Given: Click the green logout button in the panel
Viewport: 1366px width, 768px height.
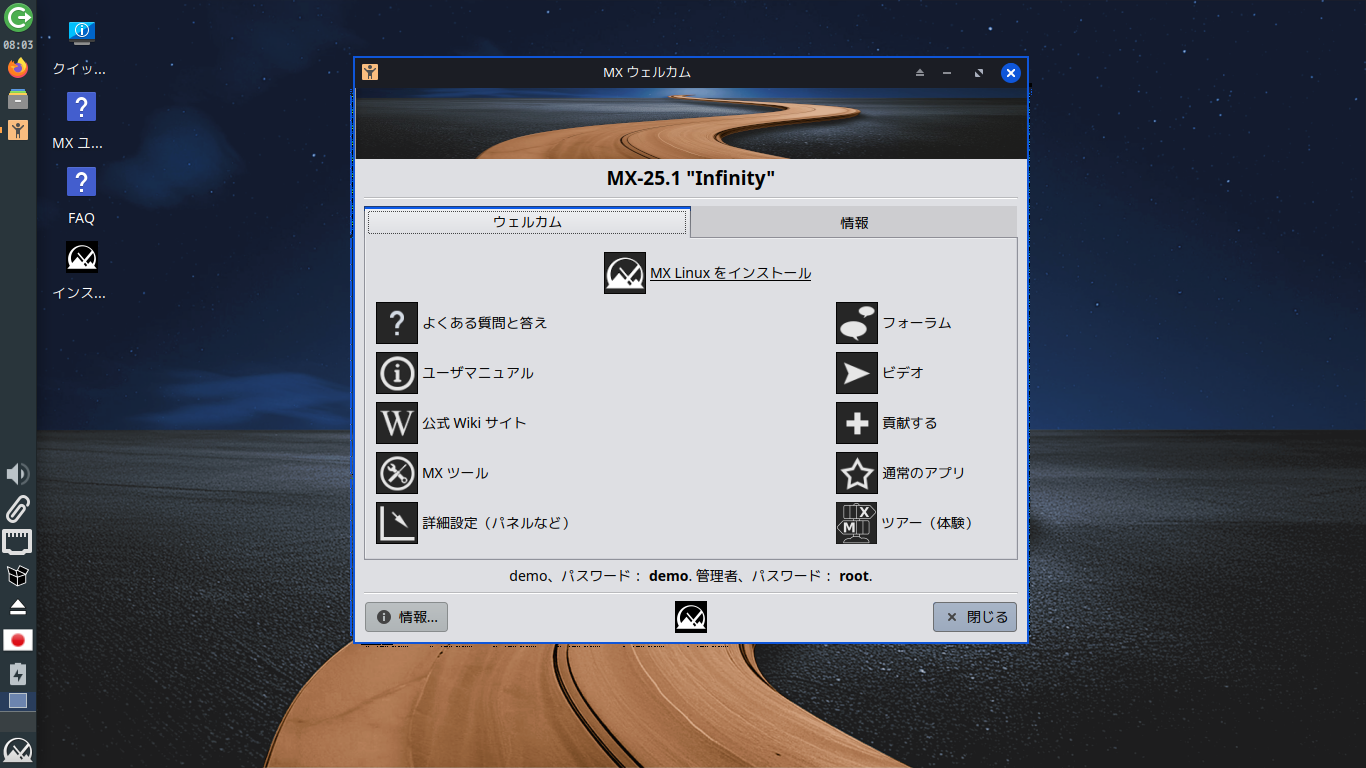Looking at the screenshot, I should [18, 17].
